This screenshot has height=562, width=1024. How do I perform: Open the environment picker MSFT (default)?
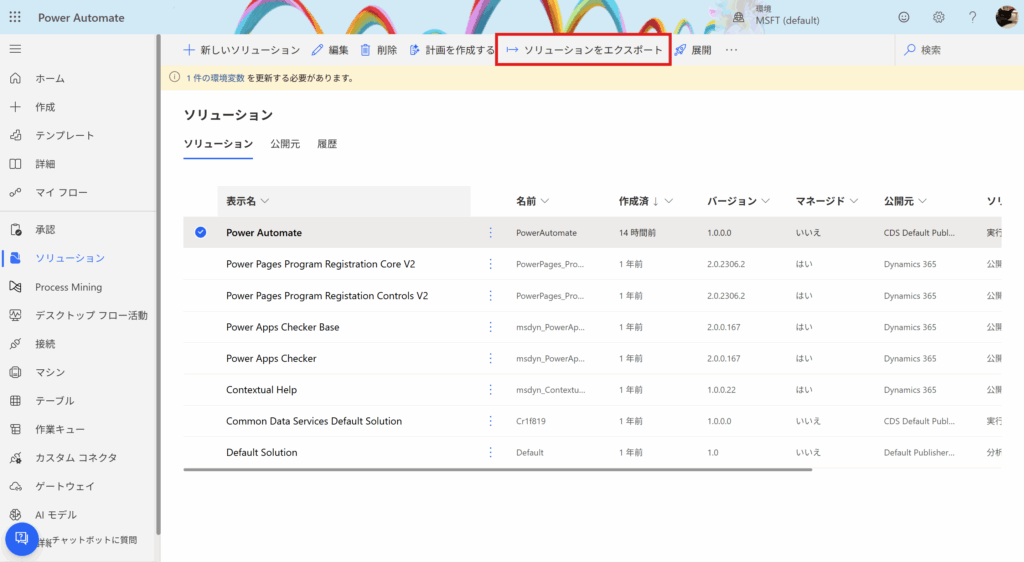pos(776,16)
